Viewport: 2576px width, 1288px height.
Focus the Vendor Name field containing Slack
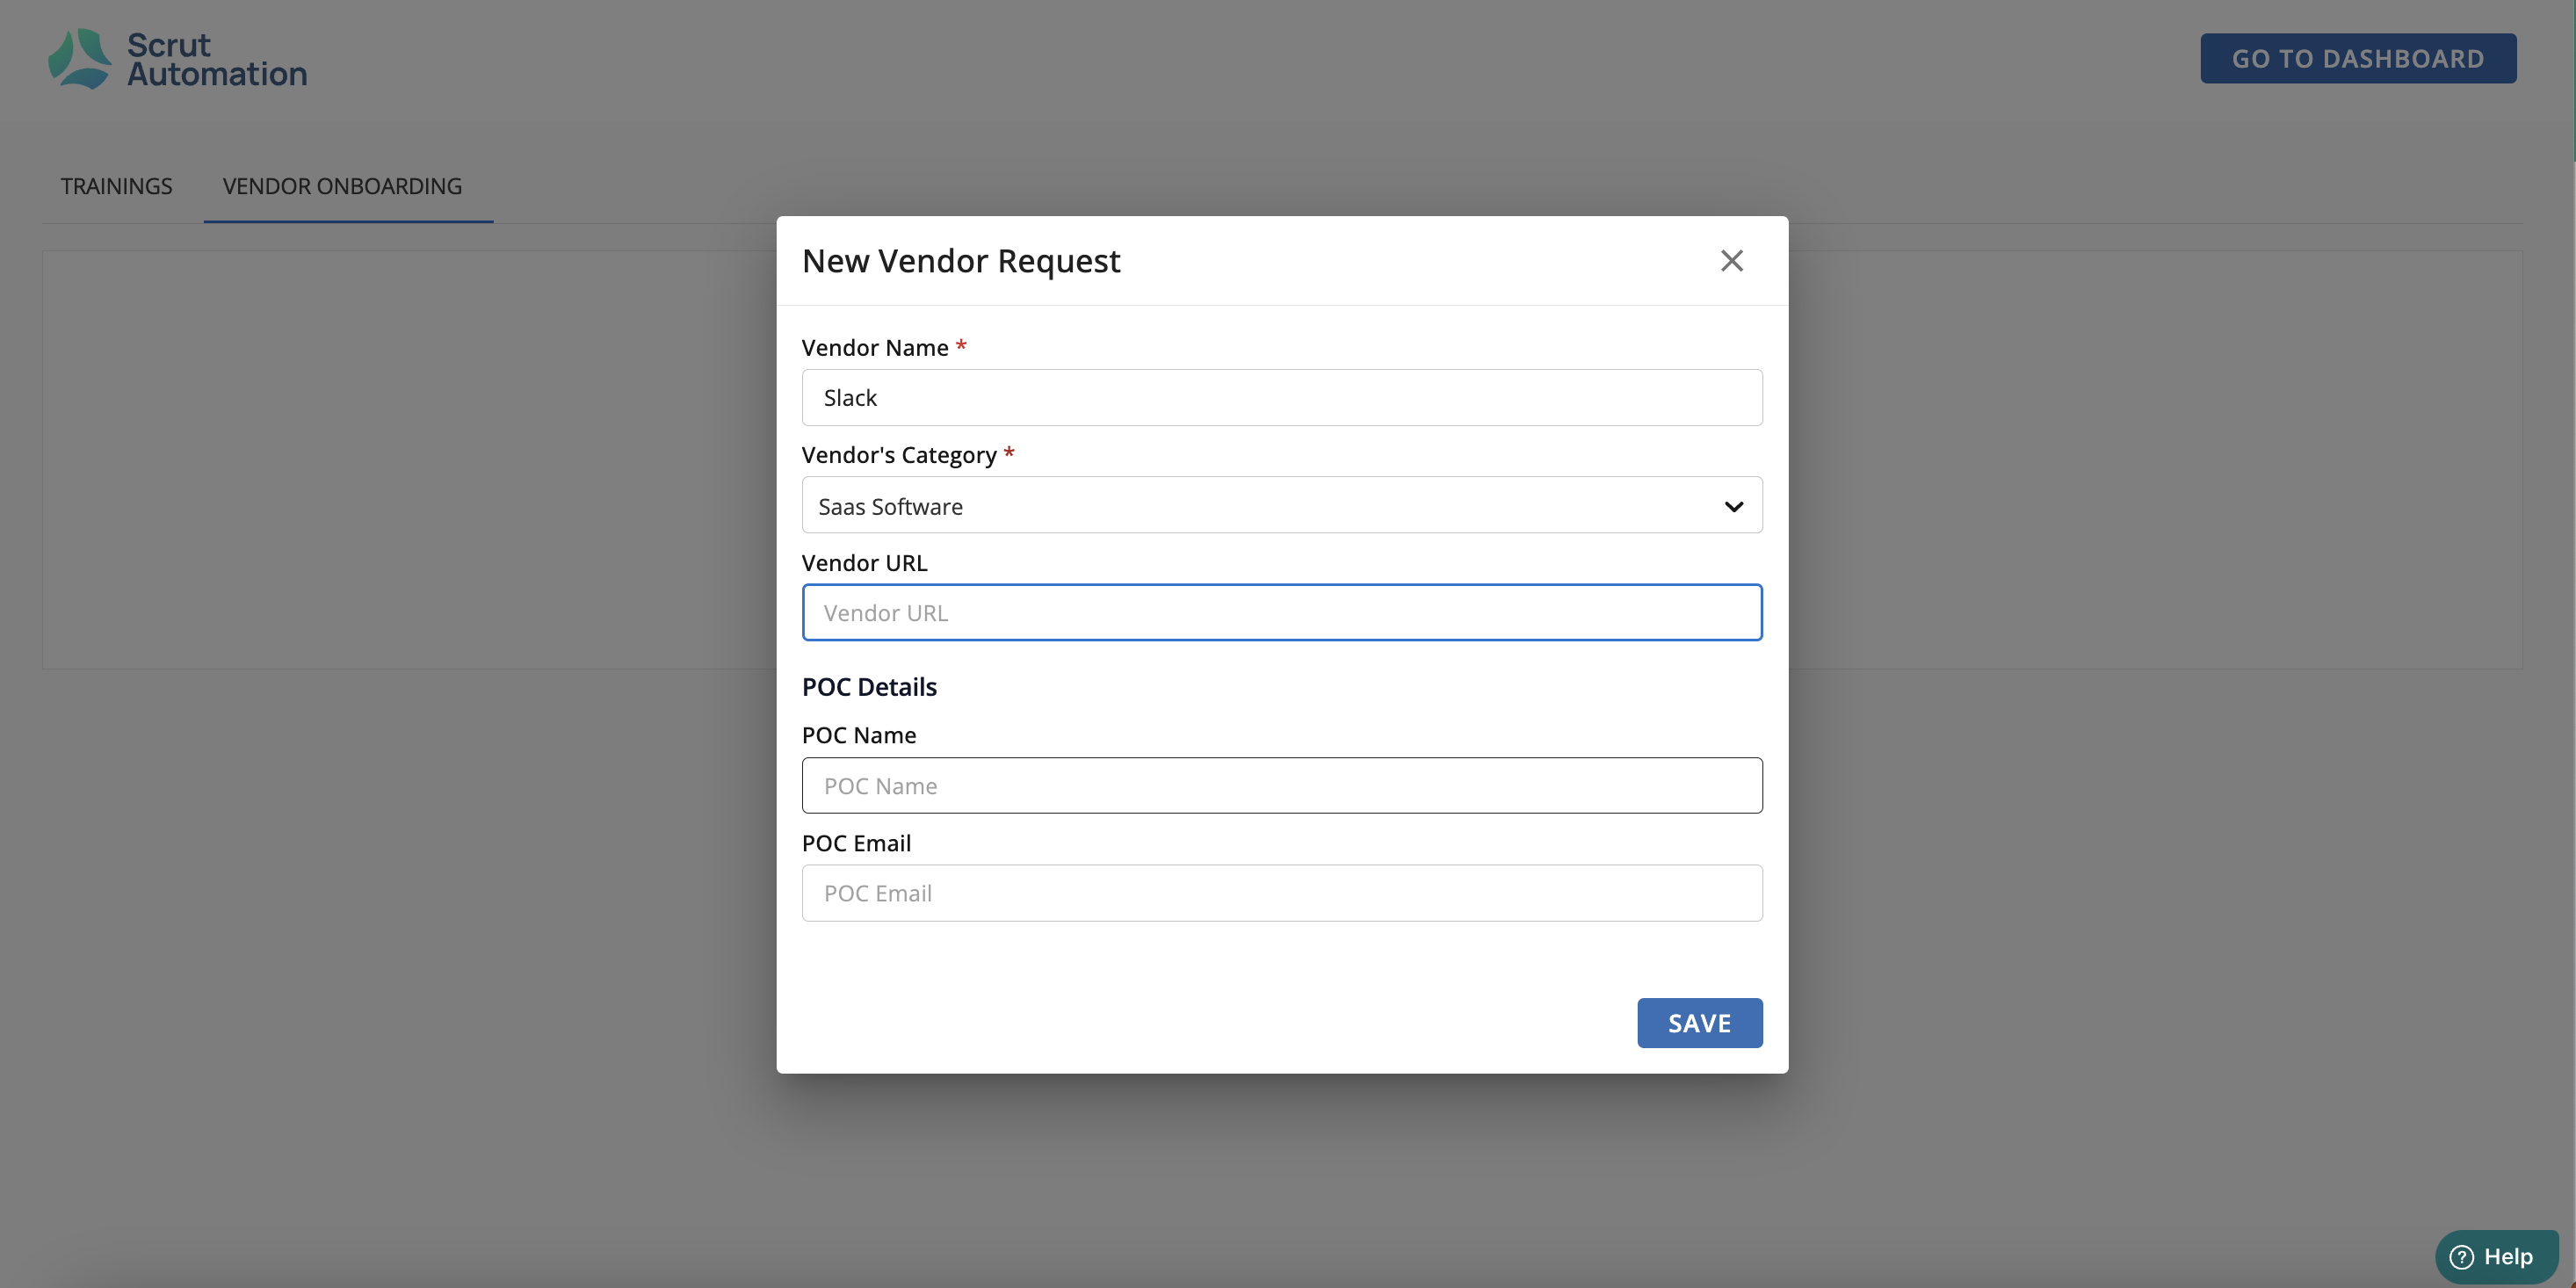1281,397
